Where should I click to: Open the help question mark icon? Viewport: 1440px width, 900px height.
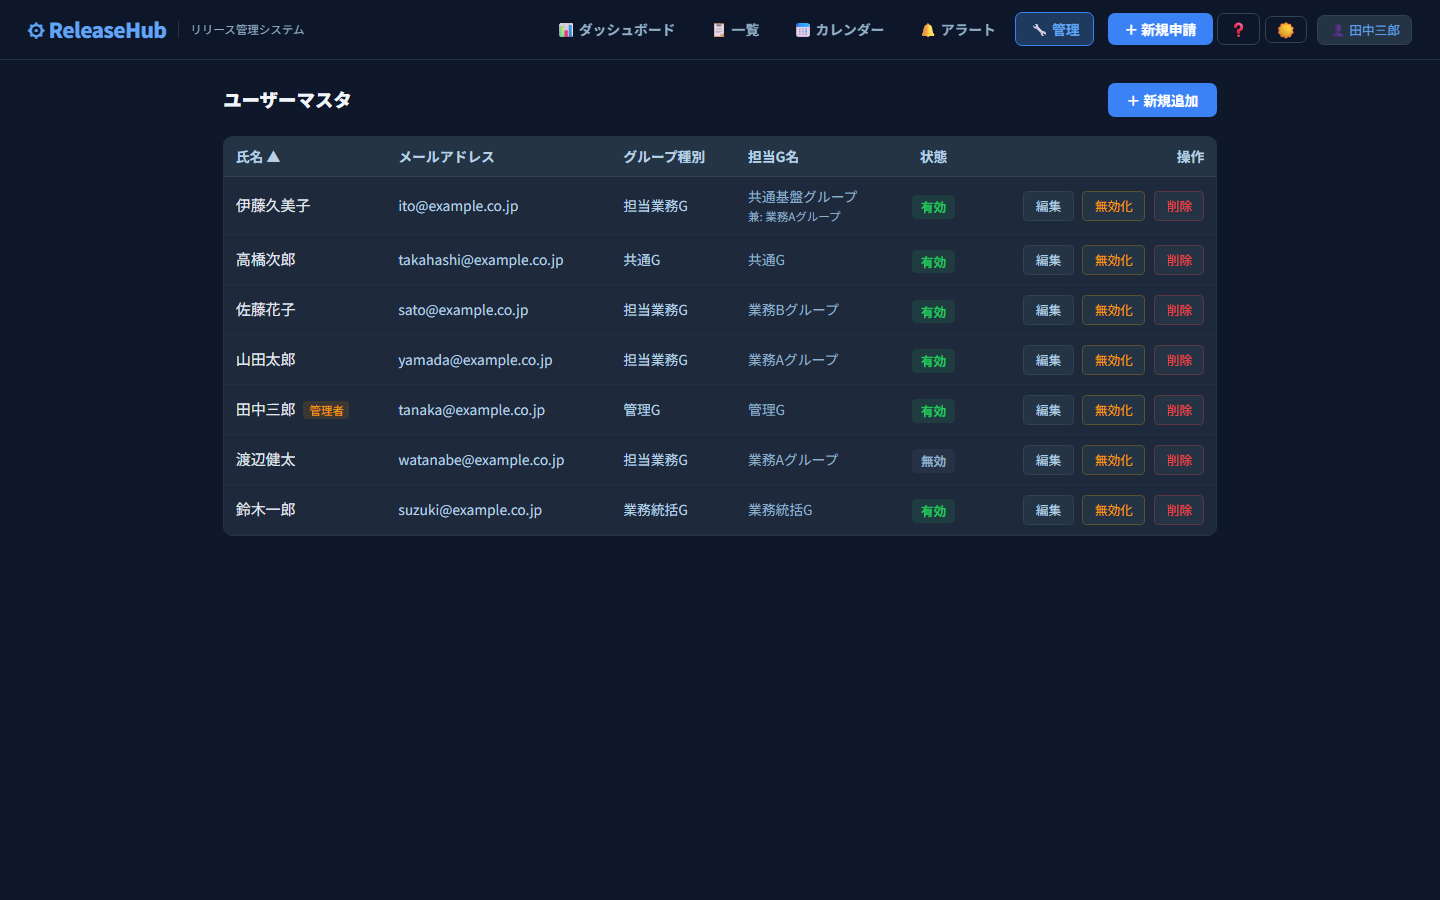(x=1238, y=29)
